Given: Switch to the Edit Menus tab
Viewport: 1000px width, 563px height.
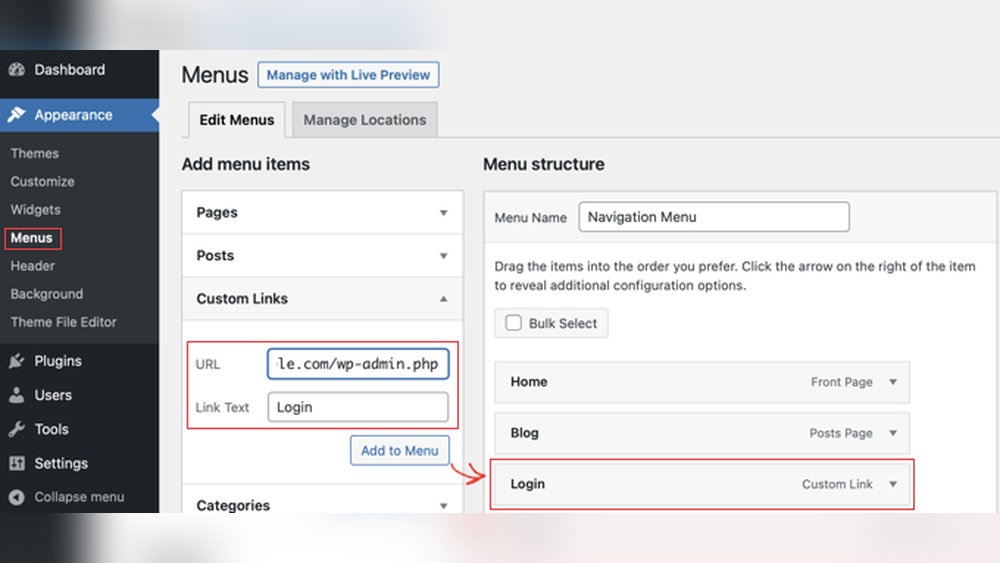Looking at the screenshot, I should 237,120.
